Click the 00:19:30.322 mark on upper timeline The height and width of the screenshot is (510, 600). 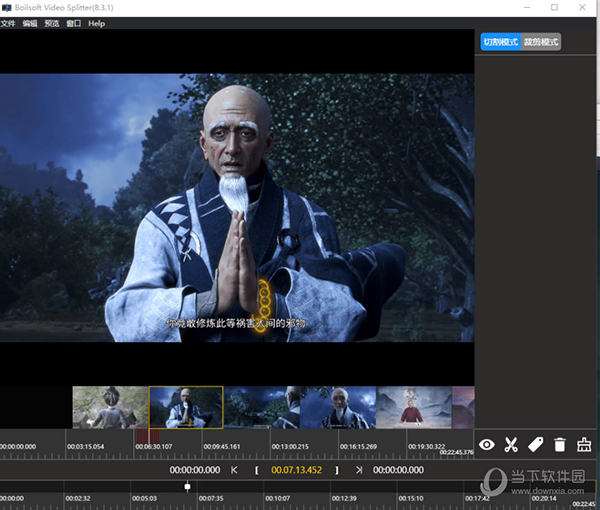click(x=426, y=446)
